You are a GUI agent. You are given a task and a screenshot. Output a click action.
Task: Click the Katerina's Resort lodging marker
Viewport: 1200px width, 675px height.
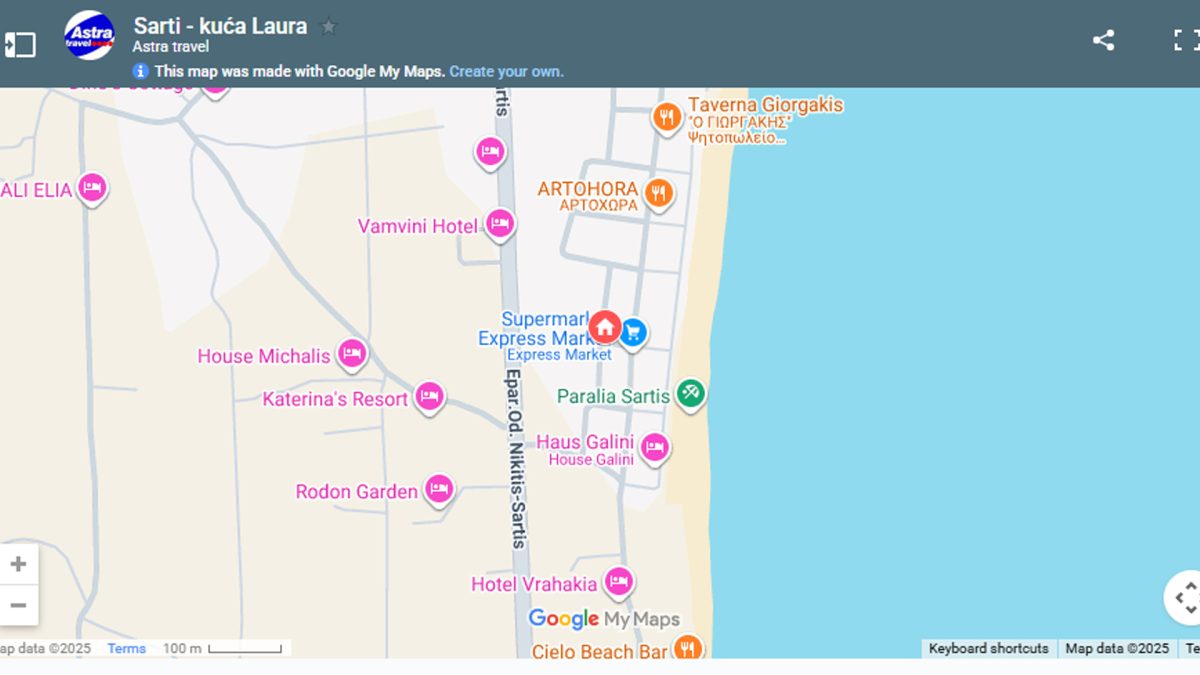pos(429,396)
